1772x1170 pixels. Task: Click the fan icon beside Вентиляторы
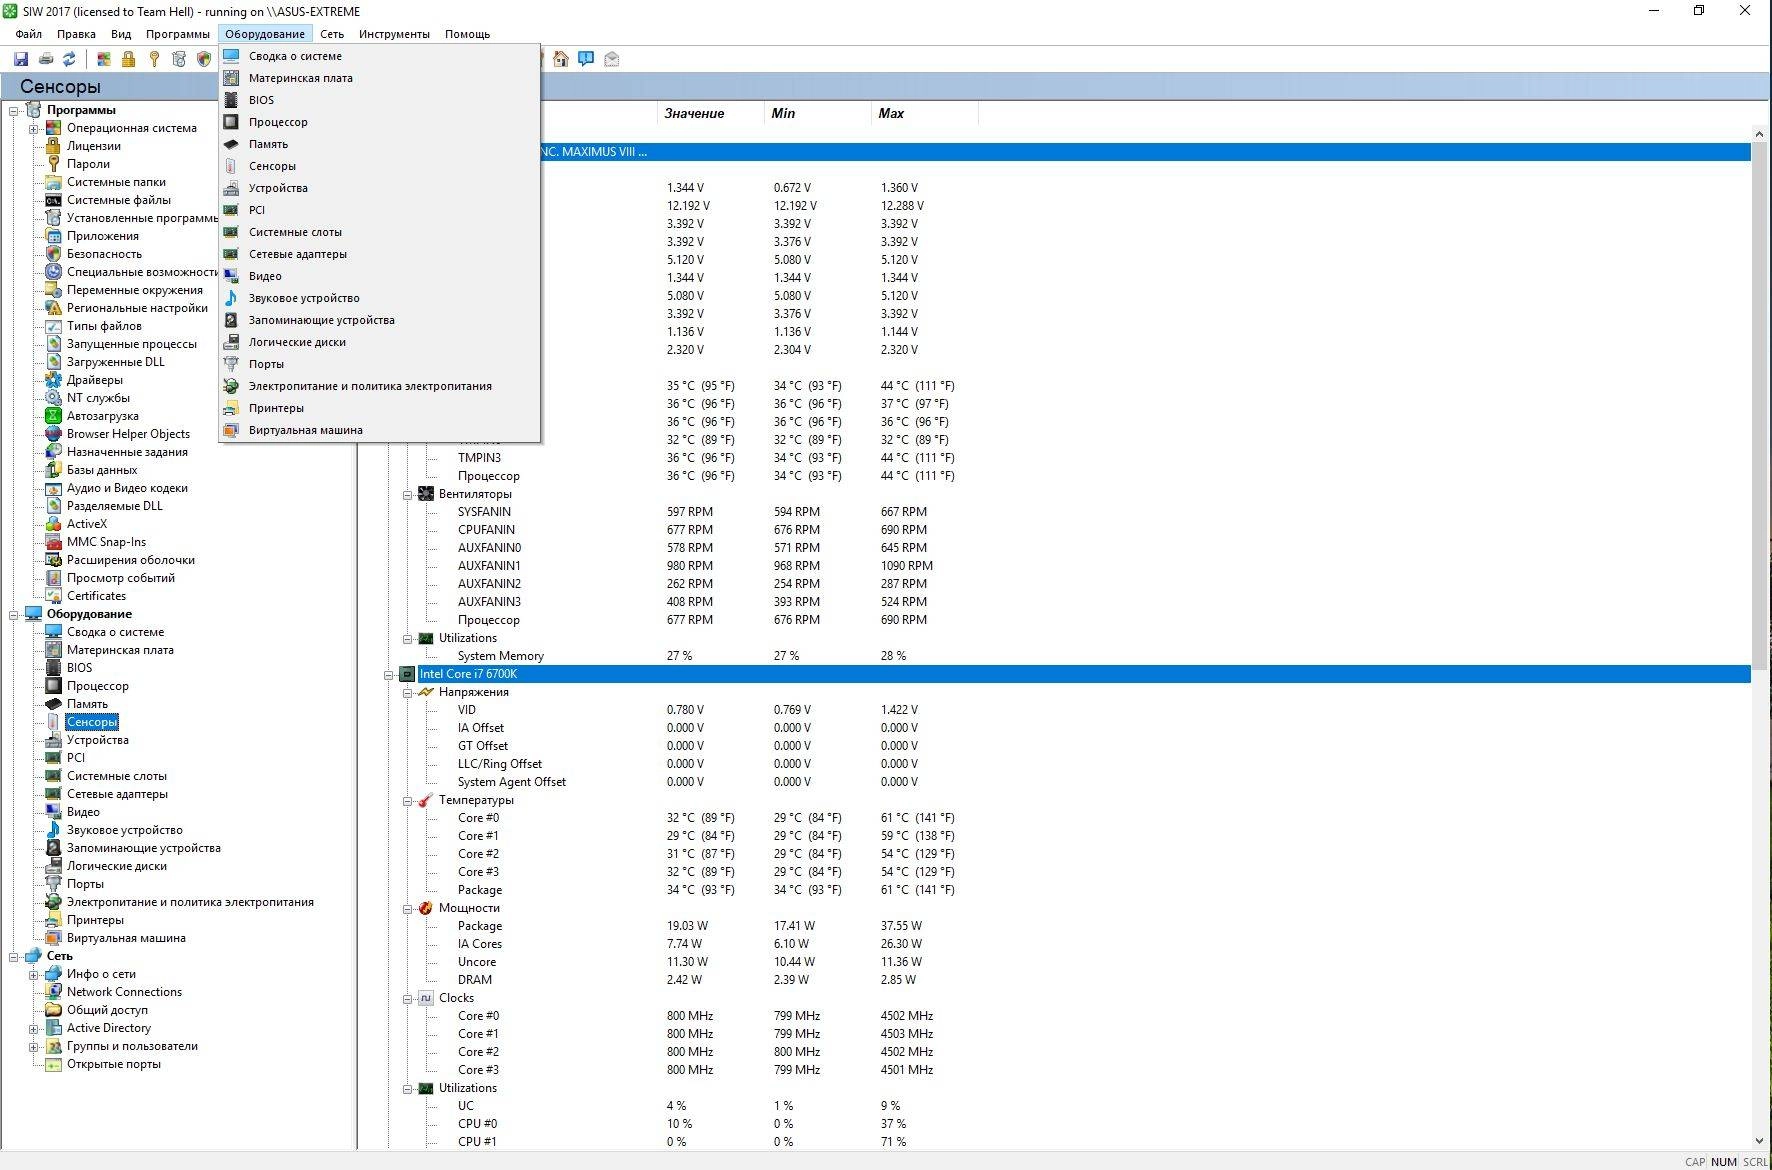(x=426, y=494)
